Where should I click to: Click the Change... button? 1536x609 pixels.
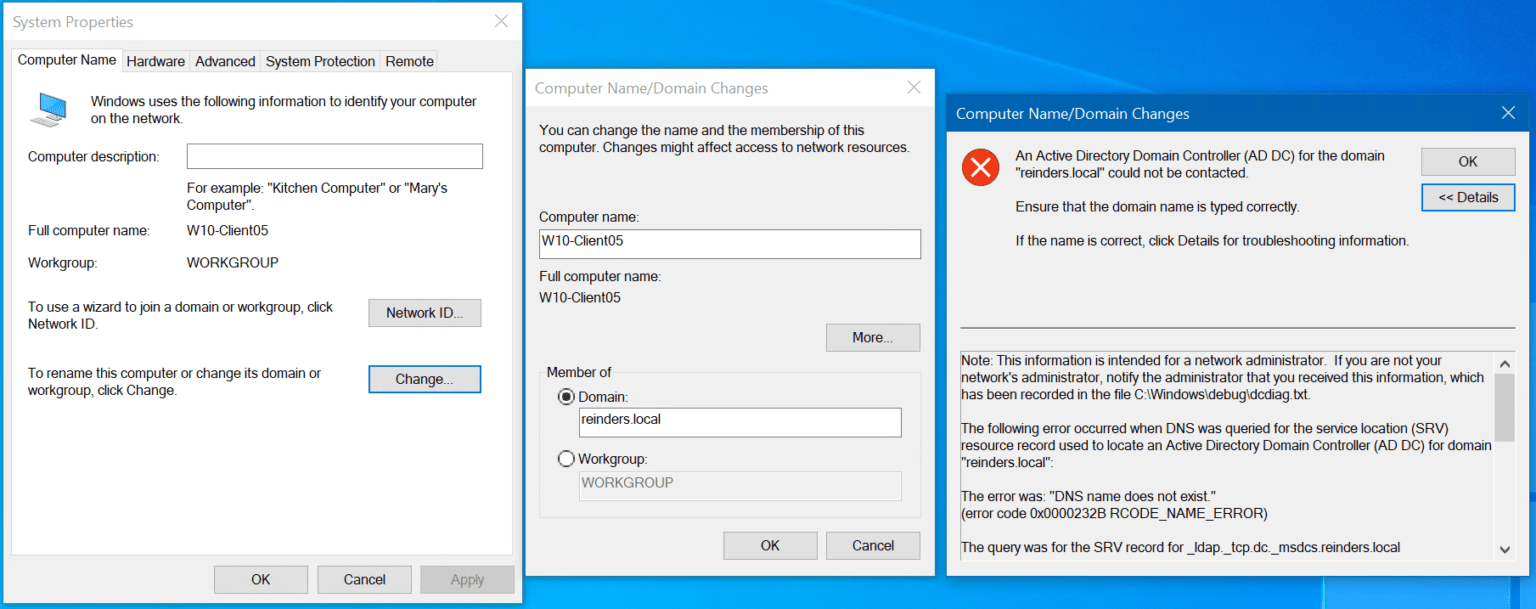[x=425, y=379]
